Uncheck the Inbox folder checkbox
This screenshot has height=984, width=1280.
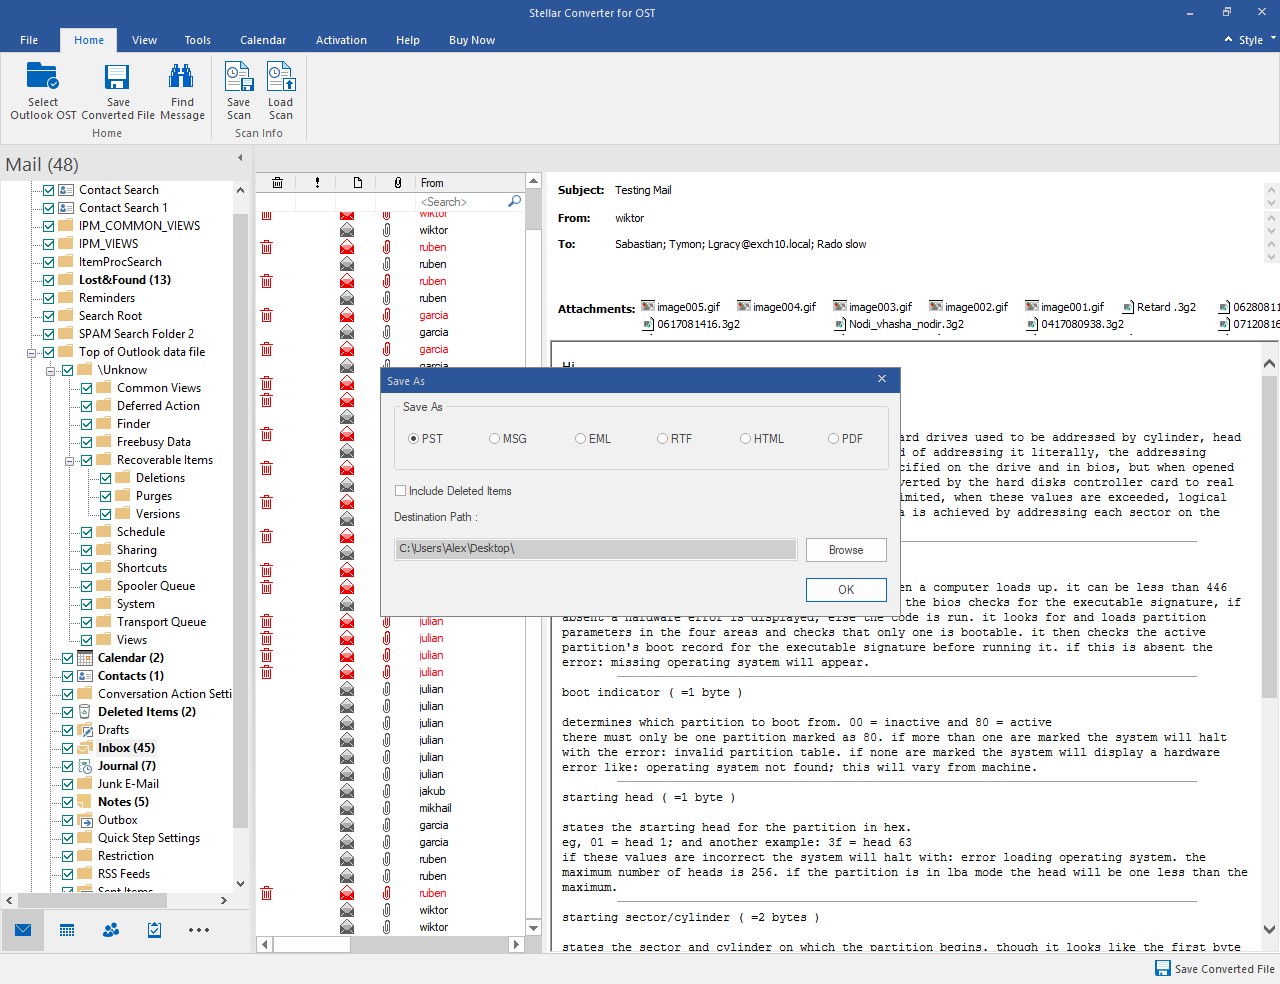click(68, 748)
